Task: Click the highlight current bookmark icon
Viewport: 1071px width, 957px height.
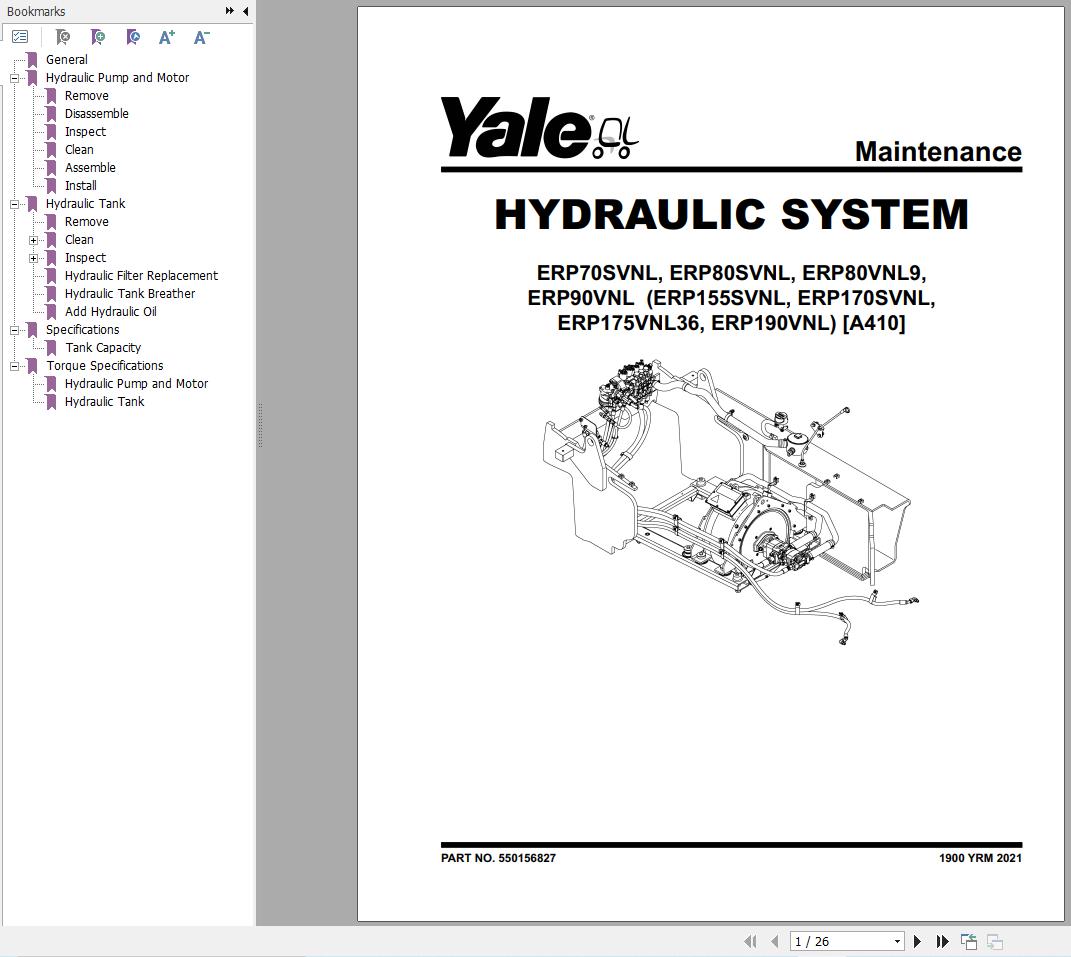Action: point(132,37)
